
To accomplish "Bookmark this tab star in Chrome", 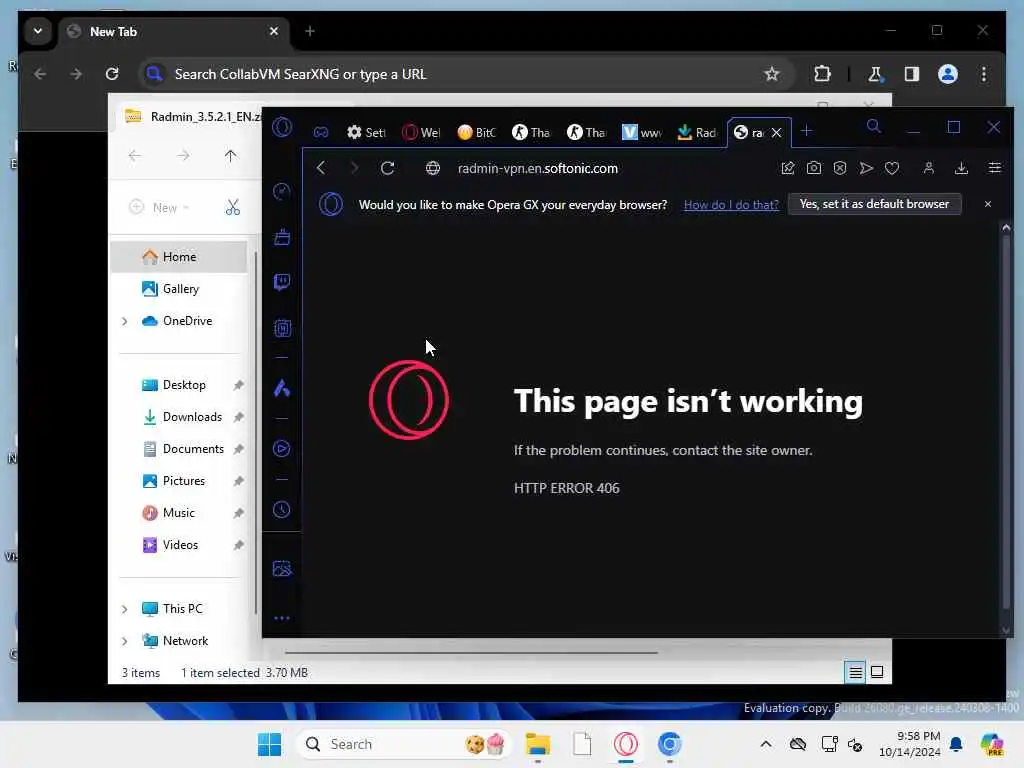I will [x=772, y=74].
